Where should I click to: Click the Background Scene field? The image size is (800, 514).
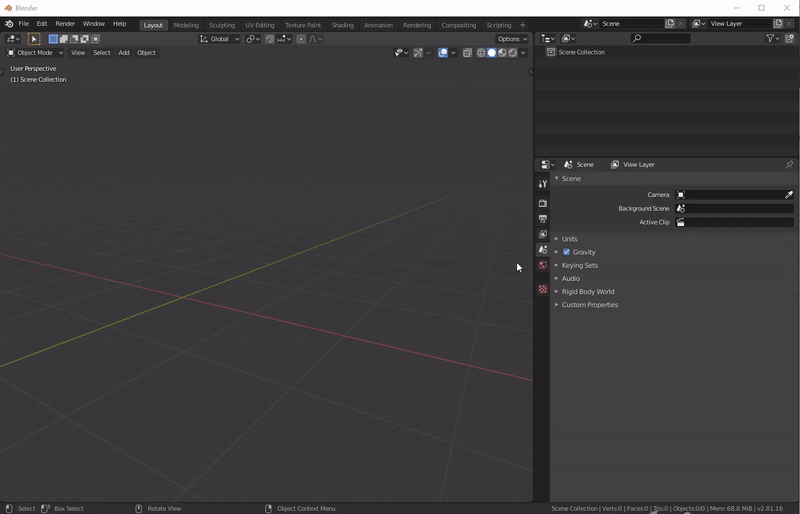tap(734, 208)
